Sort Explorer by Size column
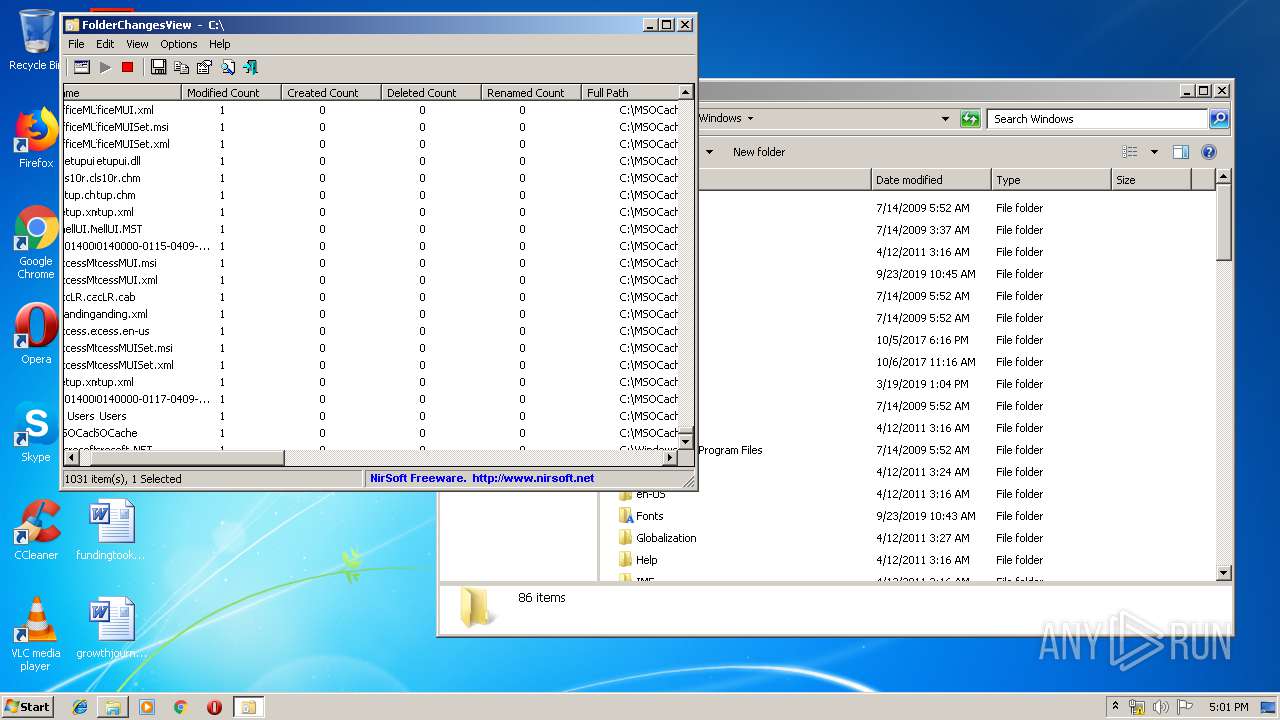 [x=1151, y=180]
